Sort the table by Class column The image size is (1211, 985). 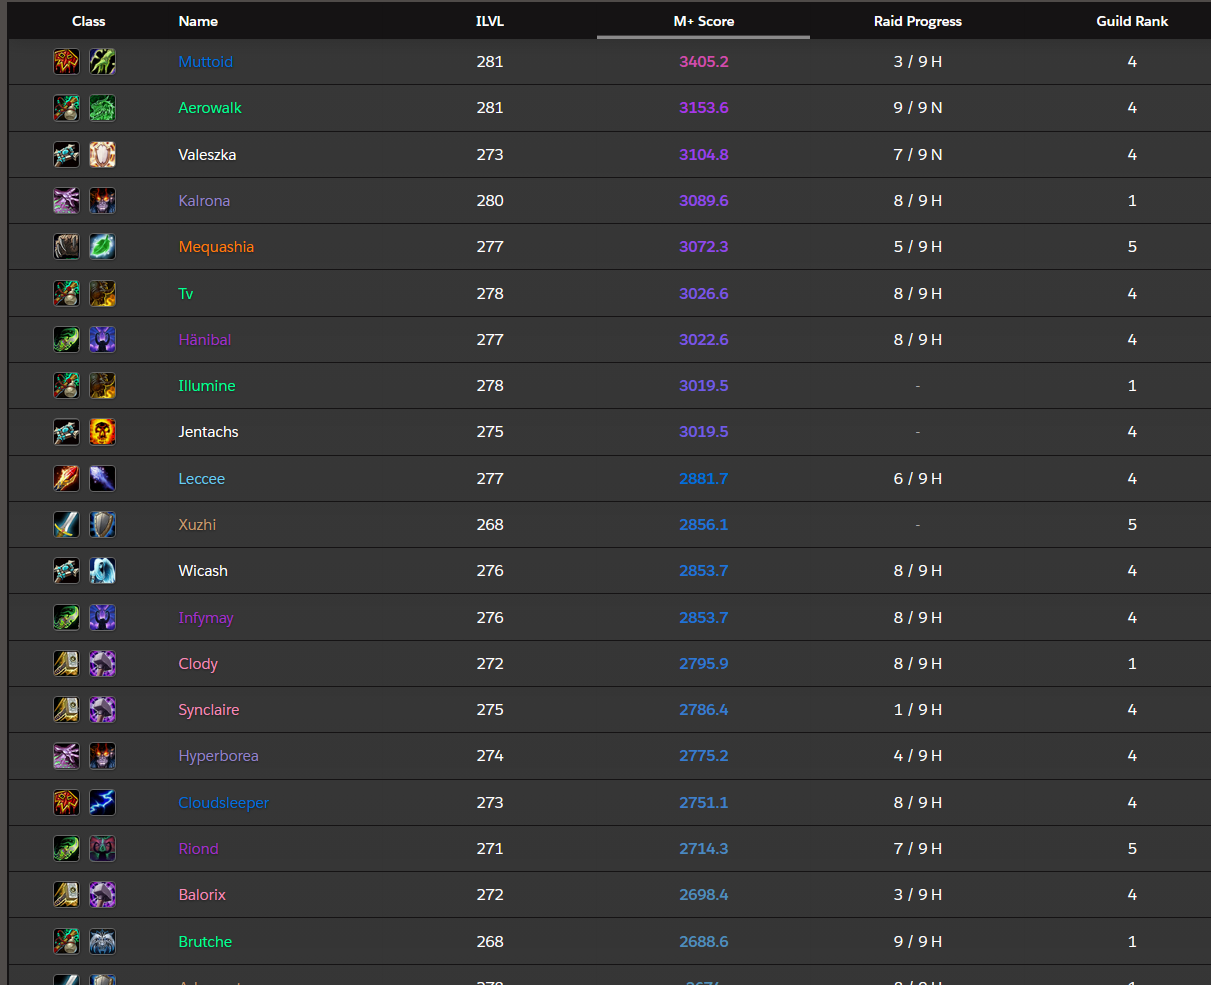coord(89,21)
